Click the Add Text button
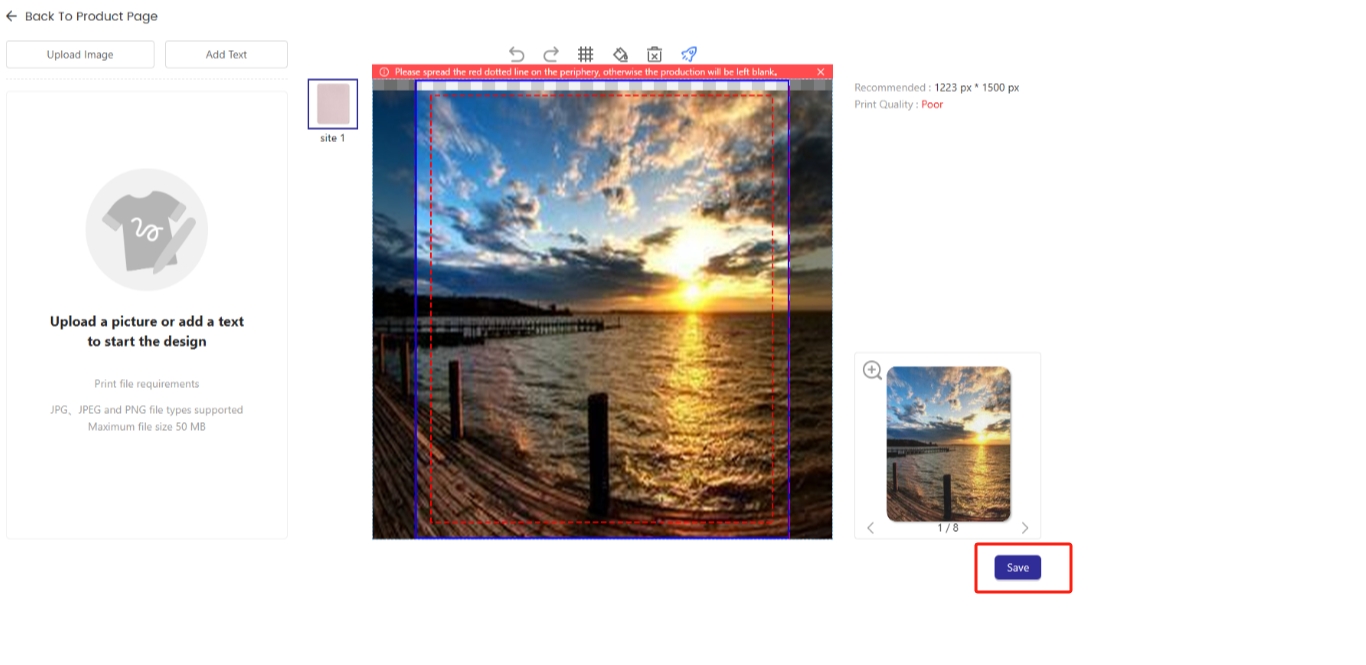1366x665 pixels. point(226,54)
